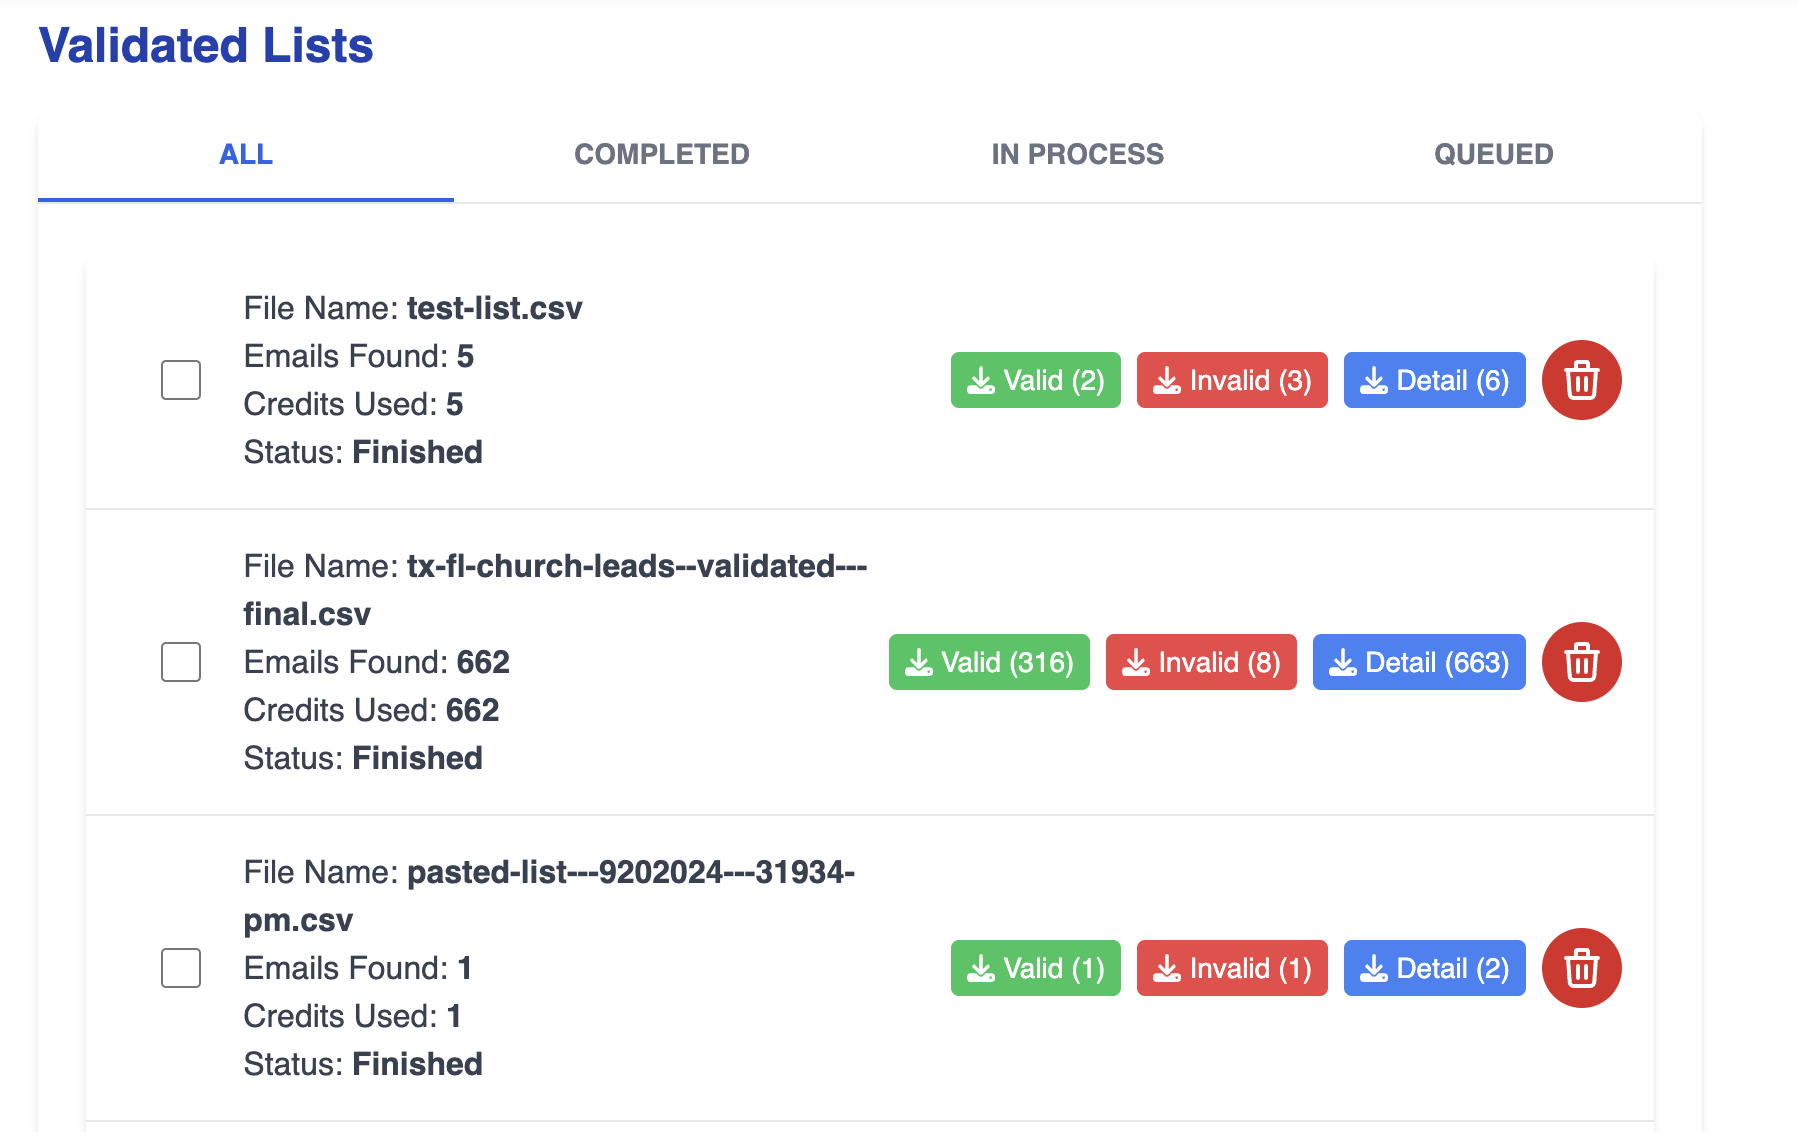The width and height of the screenshot is (1798, 1132).
Task: Download Invalid (1) pasted list result
Action: coord(1231,968)
